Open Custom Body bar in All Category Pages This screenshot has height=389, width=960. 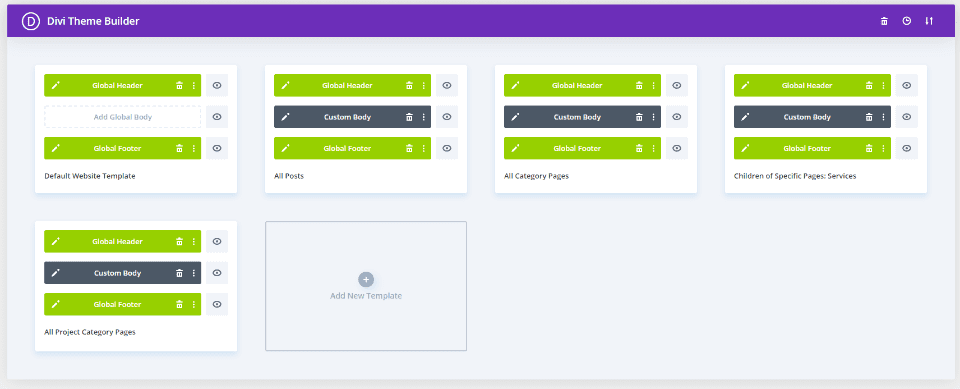tap(582, 117)
